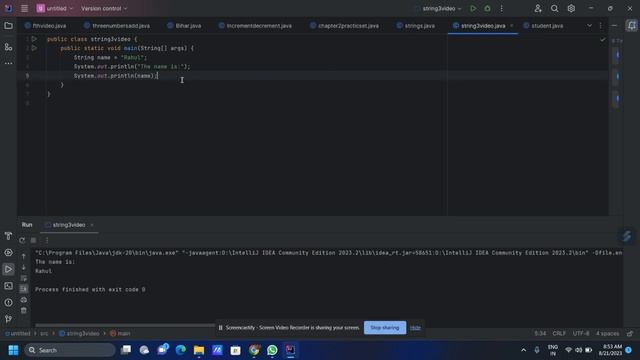Hide the Run tool window minimize icon
640x360 pixels.
(614, 26)
